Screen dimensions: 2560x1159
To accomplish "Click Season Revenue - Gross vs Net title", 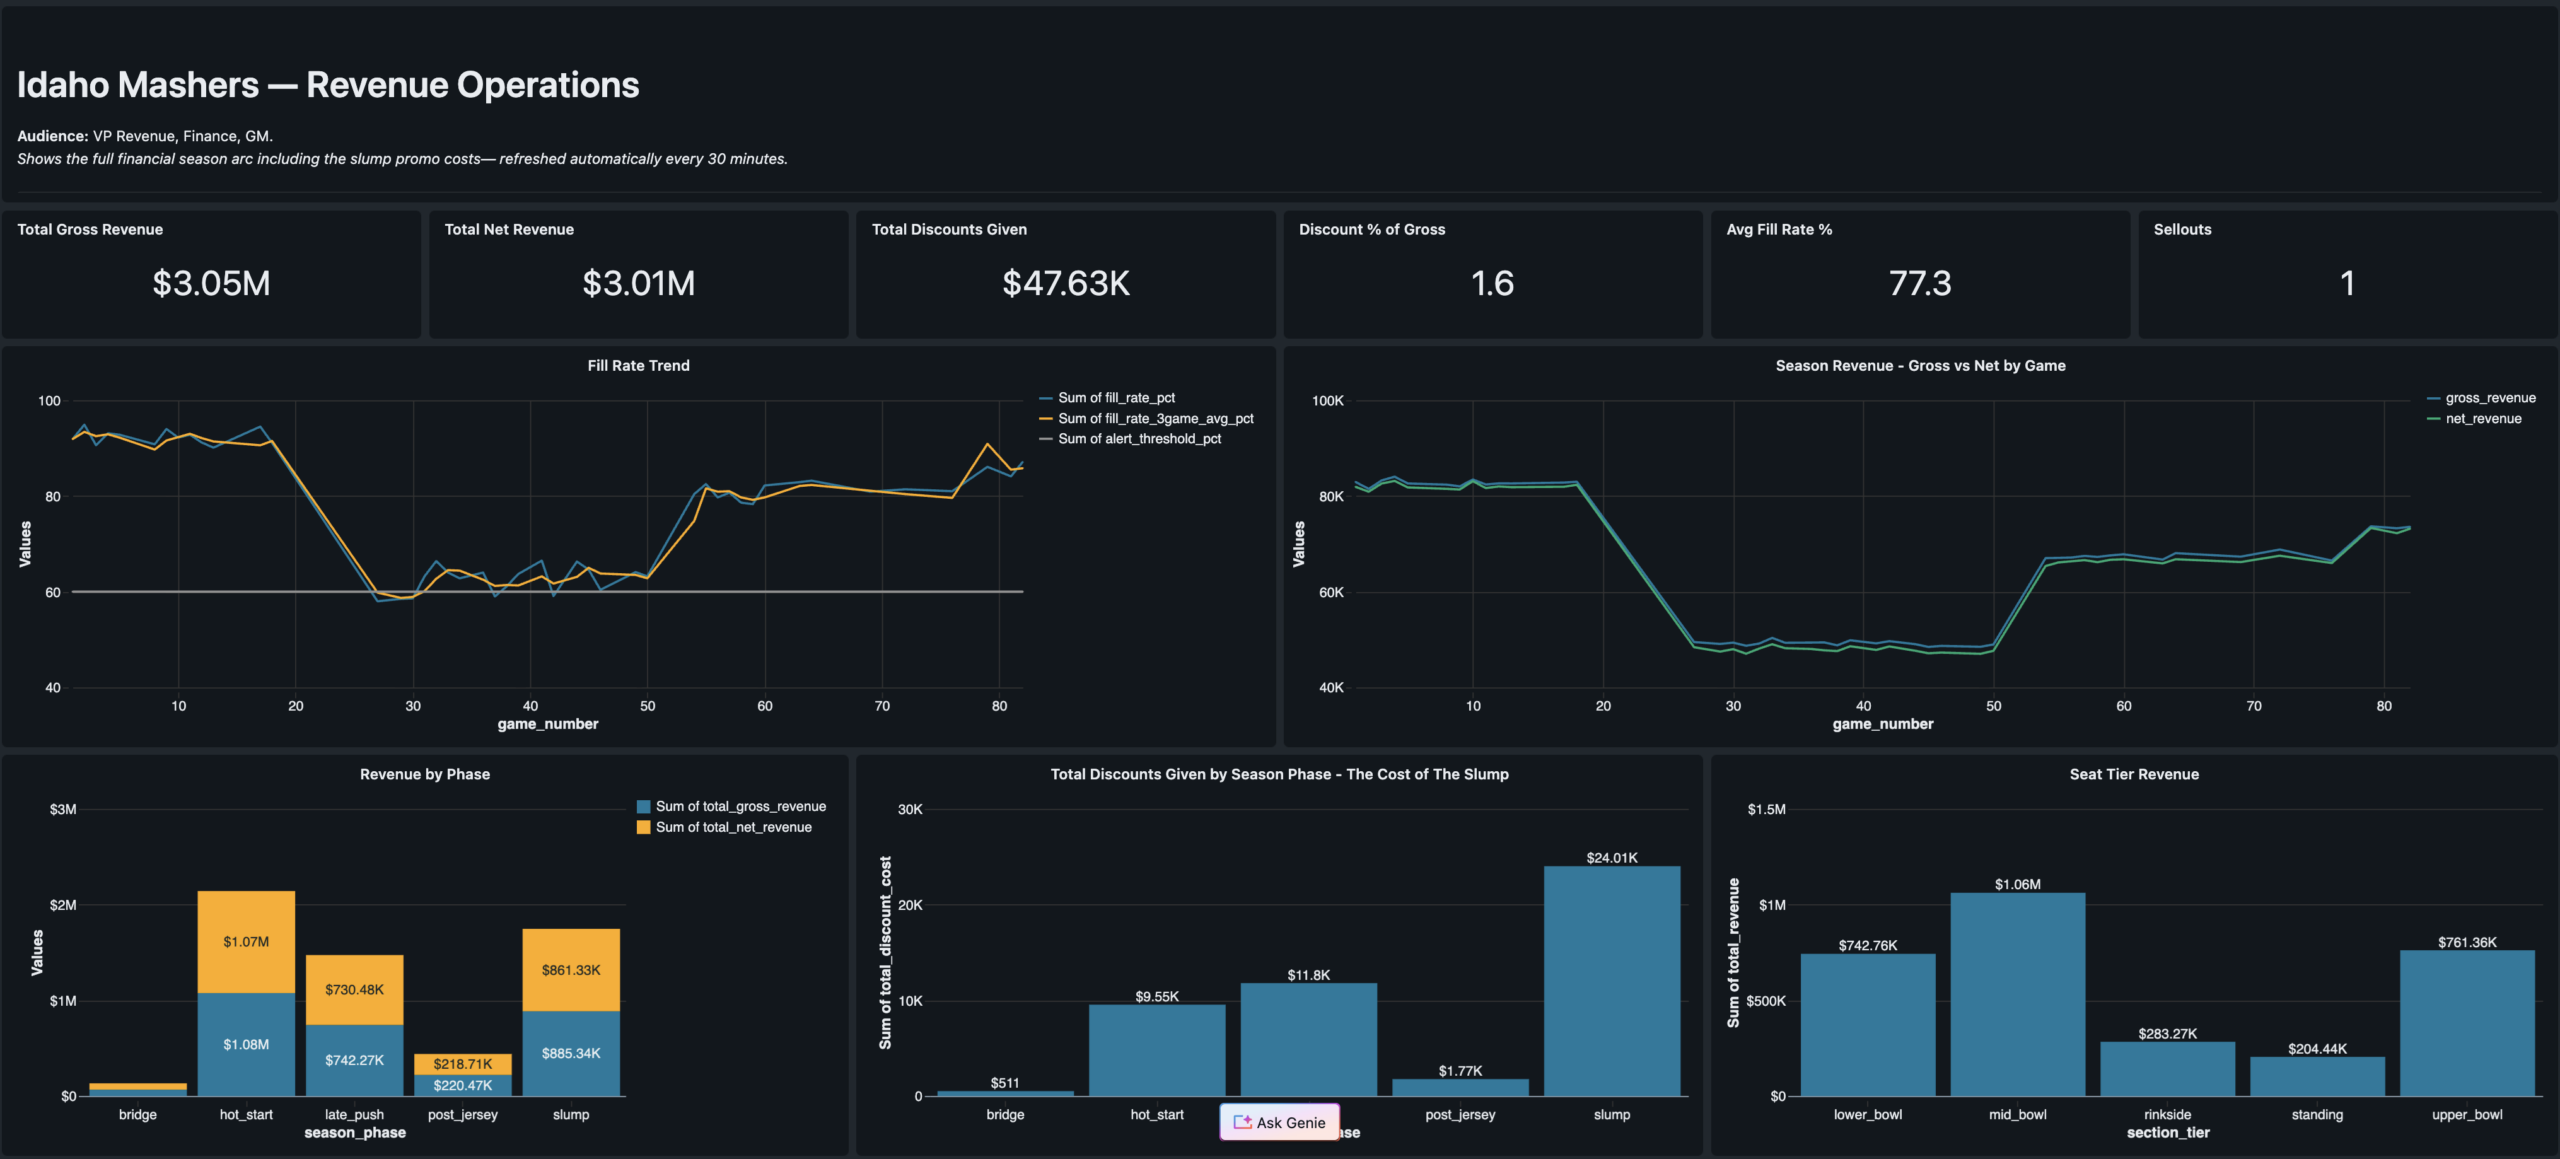I will click(1920, 366).
